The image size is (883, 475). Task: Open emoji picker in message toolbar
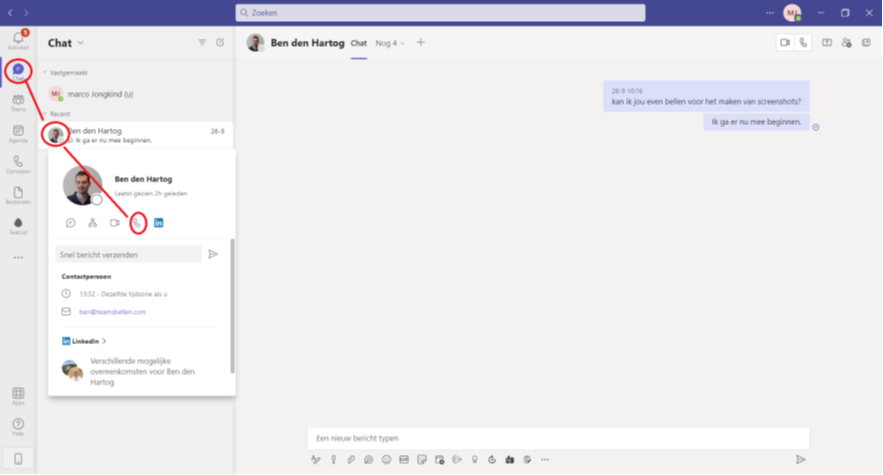point(387,459)
